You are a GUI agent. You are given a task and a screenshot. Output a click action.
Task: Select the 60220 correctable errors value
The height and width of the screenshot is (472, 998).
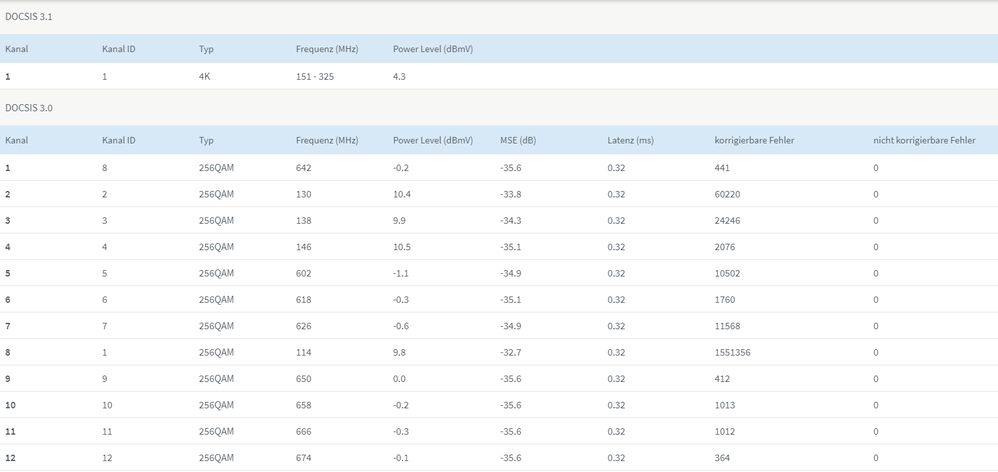727,194
